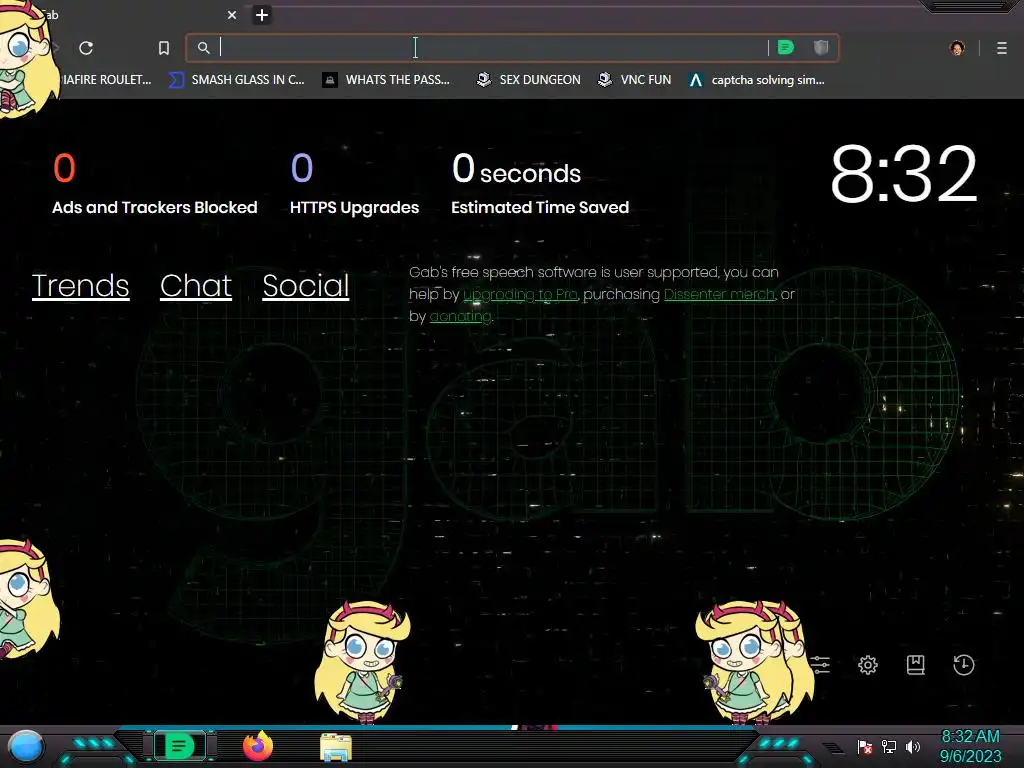Launch Firefox from the taskbar

(x=258, y=746)
